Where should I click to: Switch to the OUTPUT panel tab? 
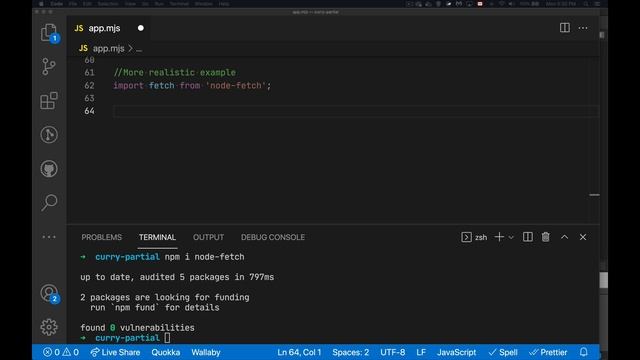point(208,237)
